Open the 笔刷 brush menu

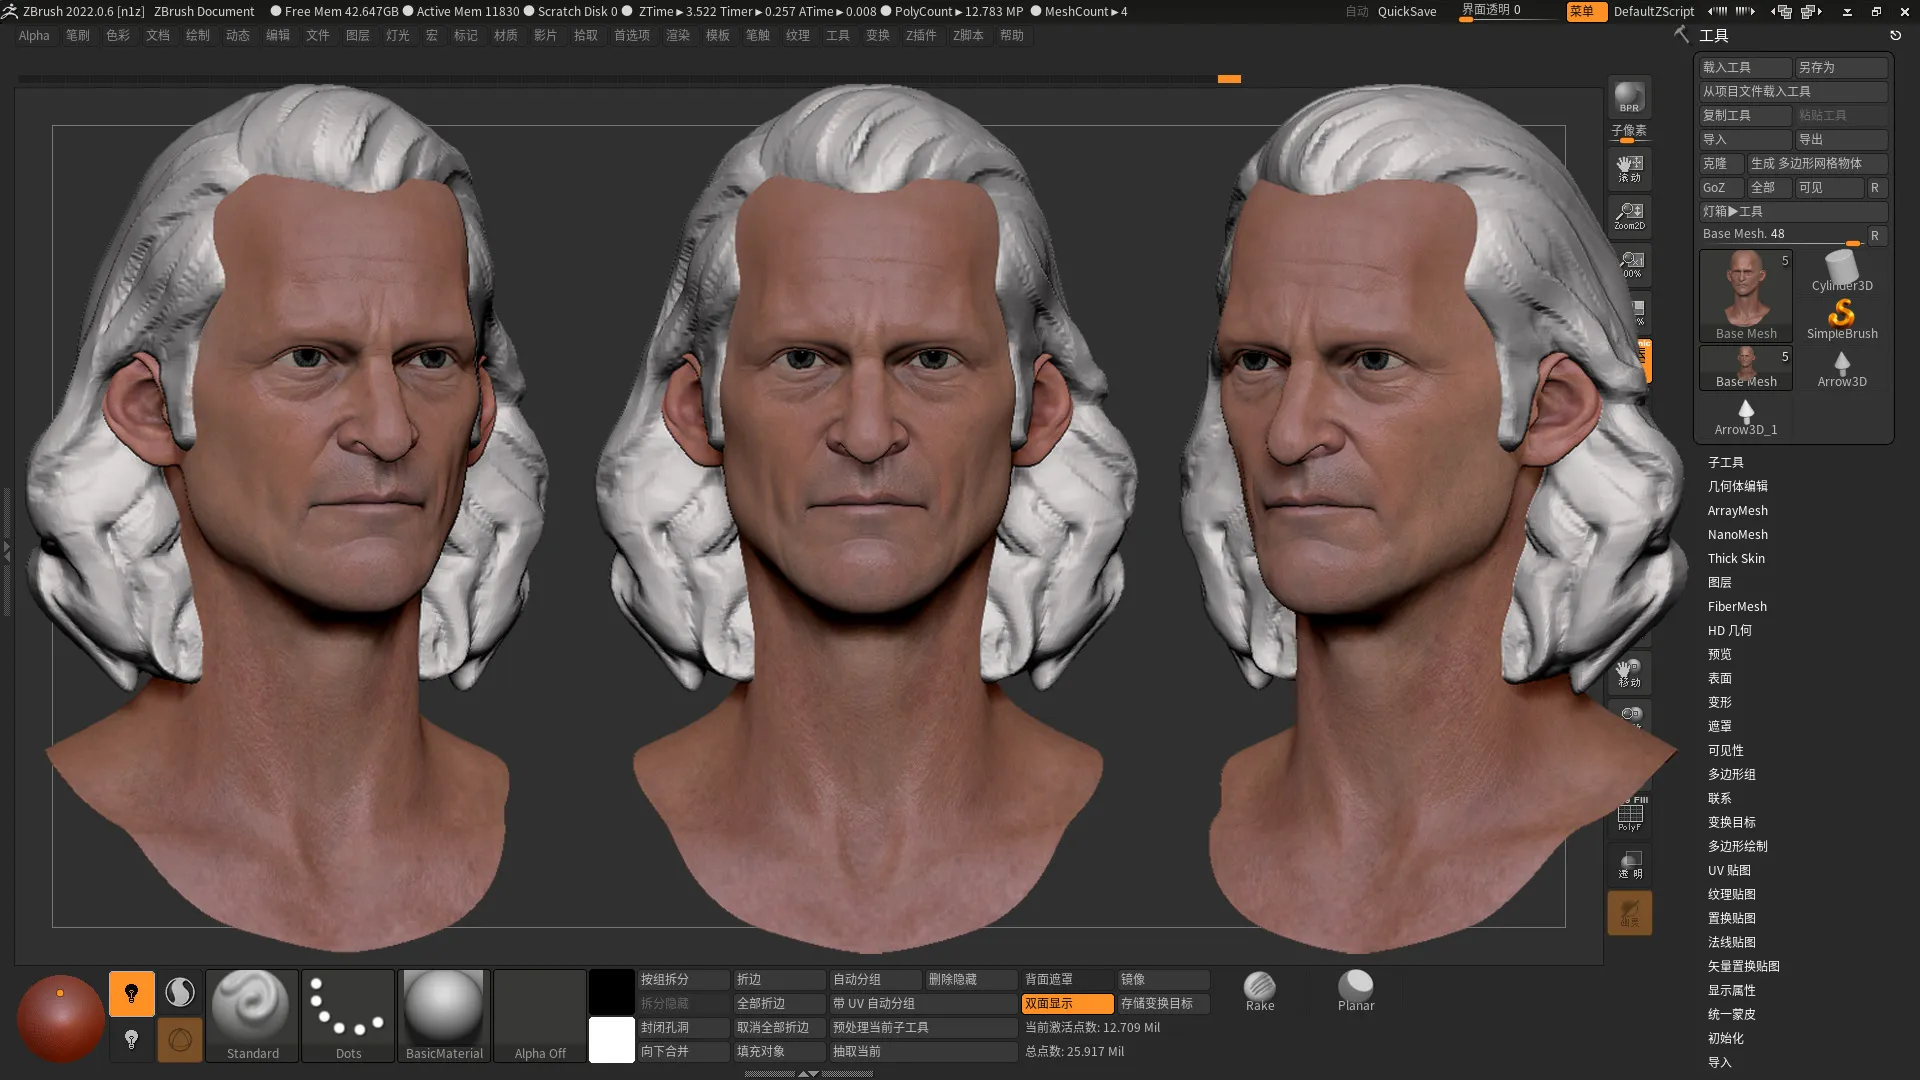77,35
